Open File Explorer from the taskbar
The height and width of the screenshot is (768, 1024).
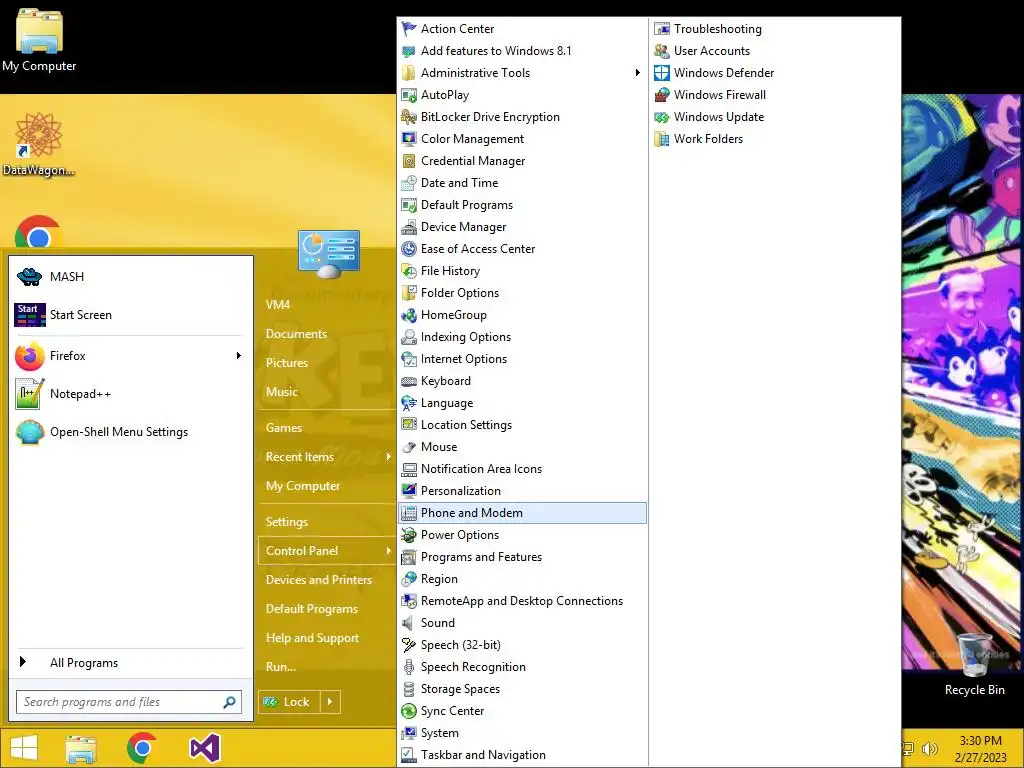click(x=80, y=748)
